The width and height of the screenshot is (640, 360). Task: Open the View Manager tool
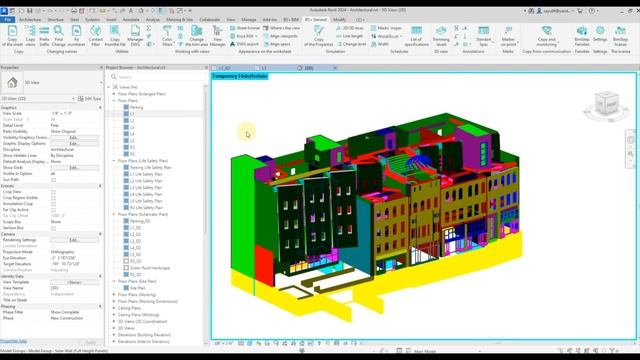tap(218, 35)
